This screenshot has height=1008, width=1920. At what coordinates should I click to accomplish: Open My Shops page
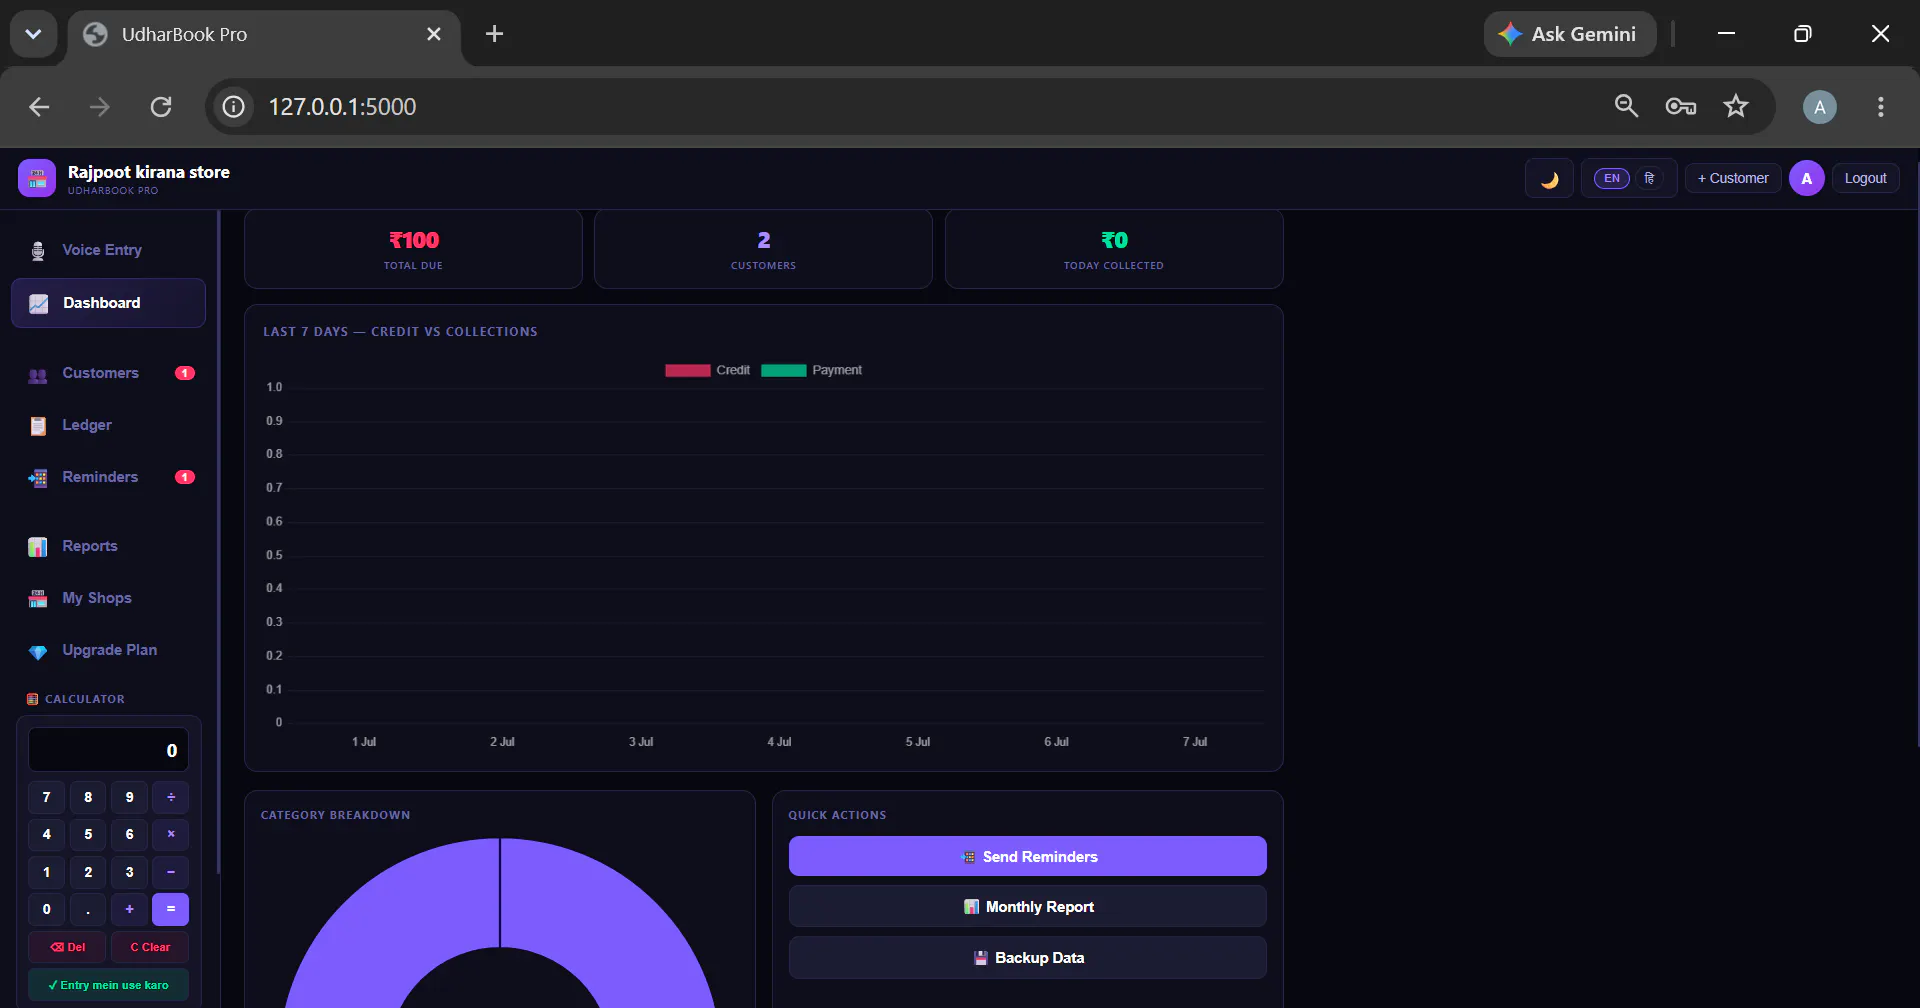coord(108,598)
